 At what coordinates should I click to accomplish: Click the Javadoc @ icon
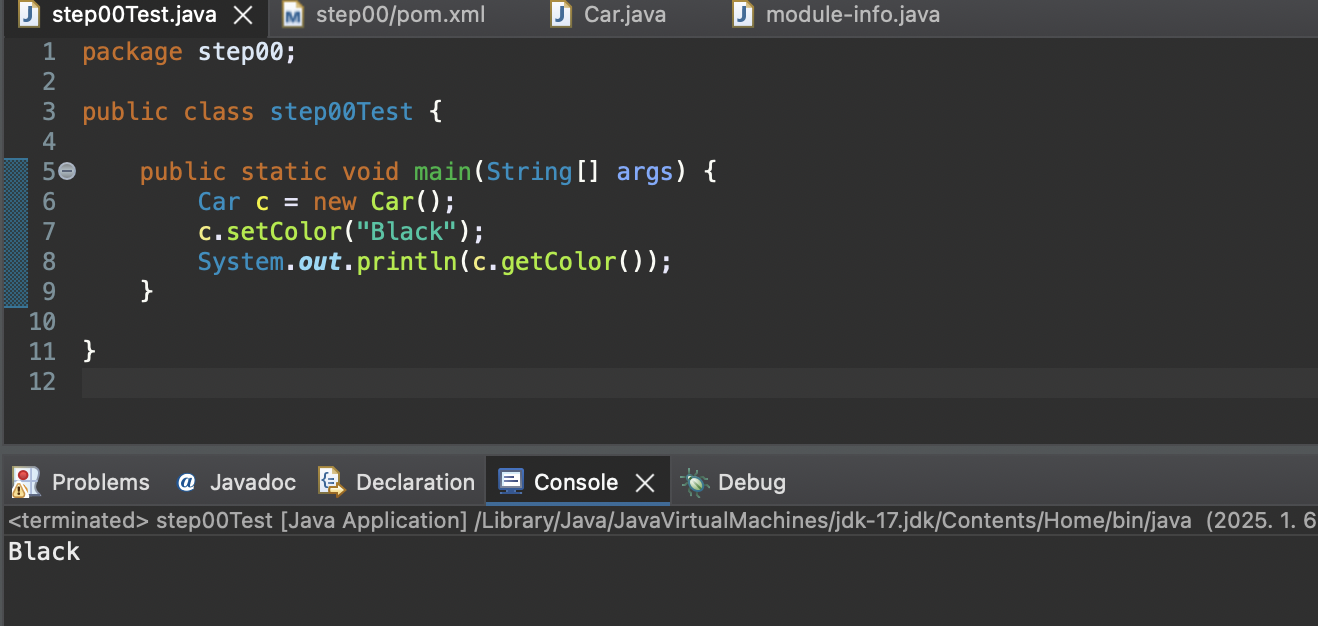(186, 482)
